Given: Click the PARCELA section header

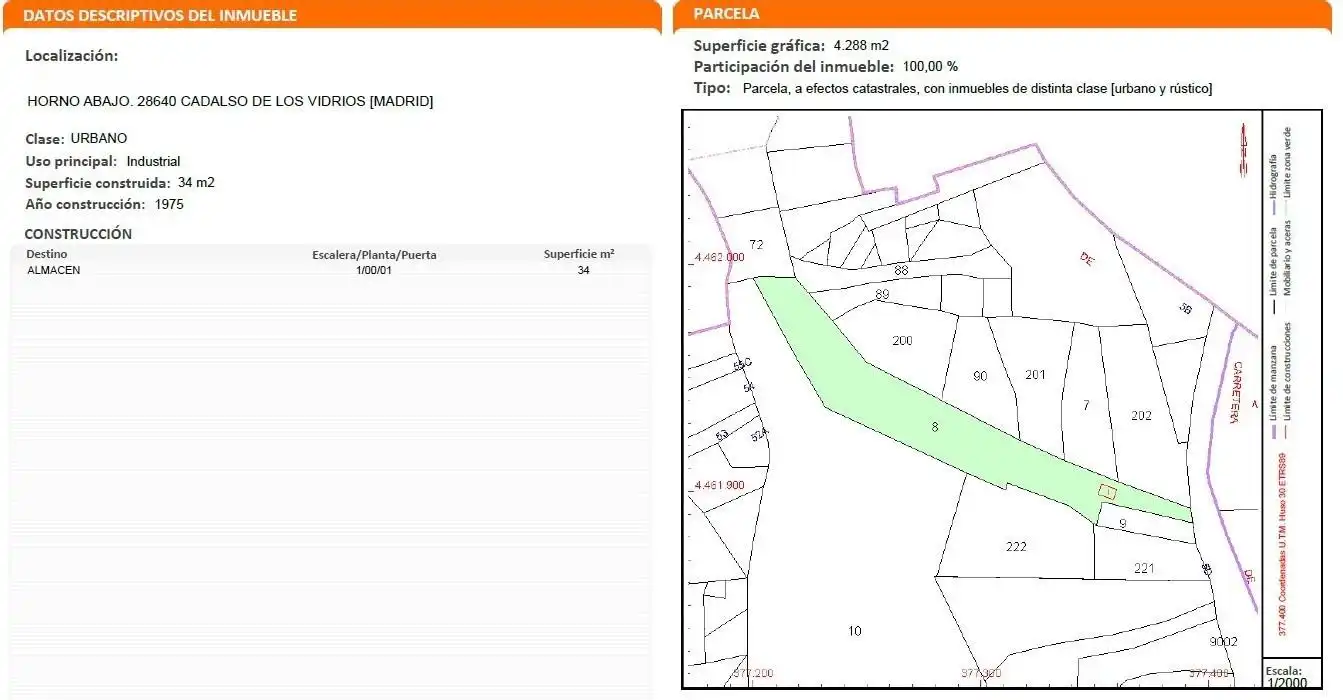Looking at the screenshot, I should [726, 14].
